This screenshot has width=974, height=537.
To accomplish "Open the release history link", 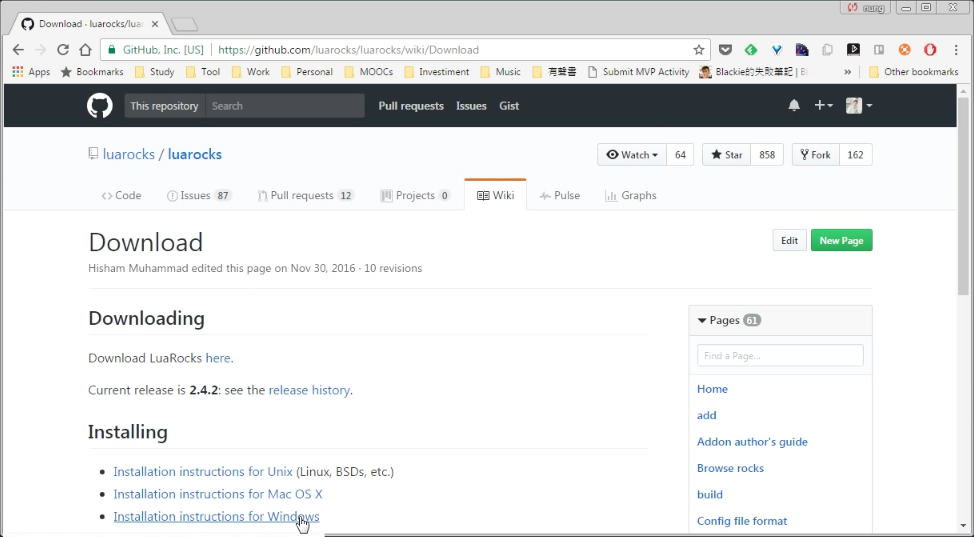I will point(309,390).
